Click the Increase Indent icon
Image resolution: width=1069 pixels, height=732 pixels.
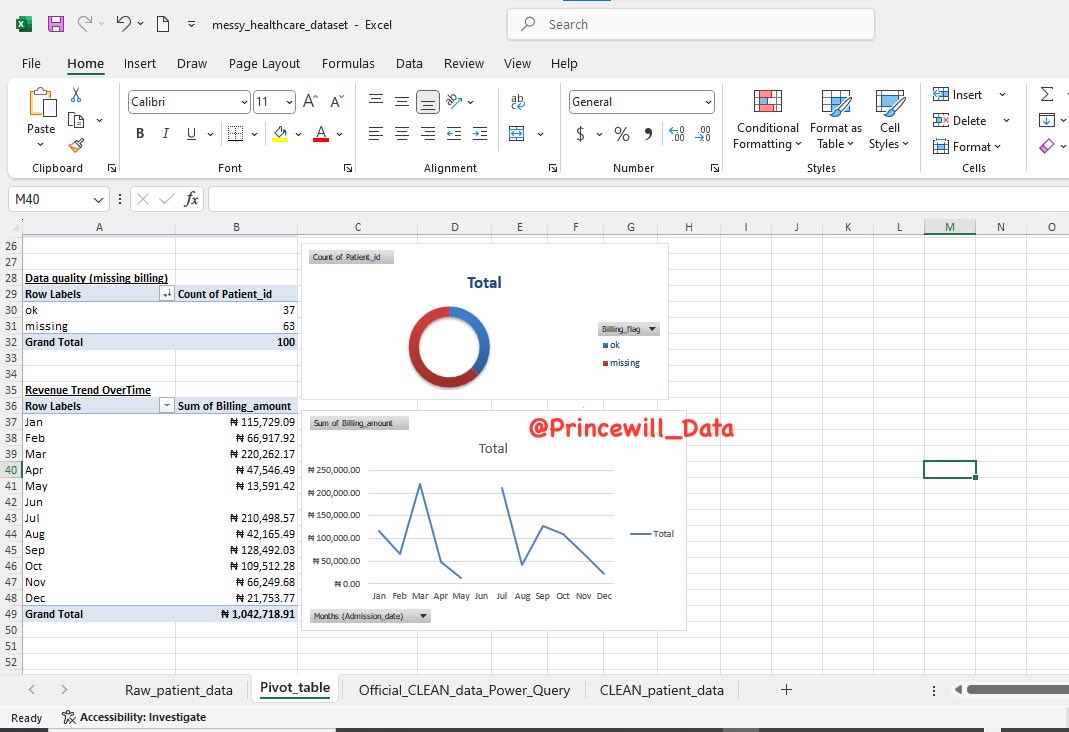(480, 134)
